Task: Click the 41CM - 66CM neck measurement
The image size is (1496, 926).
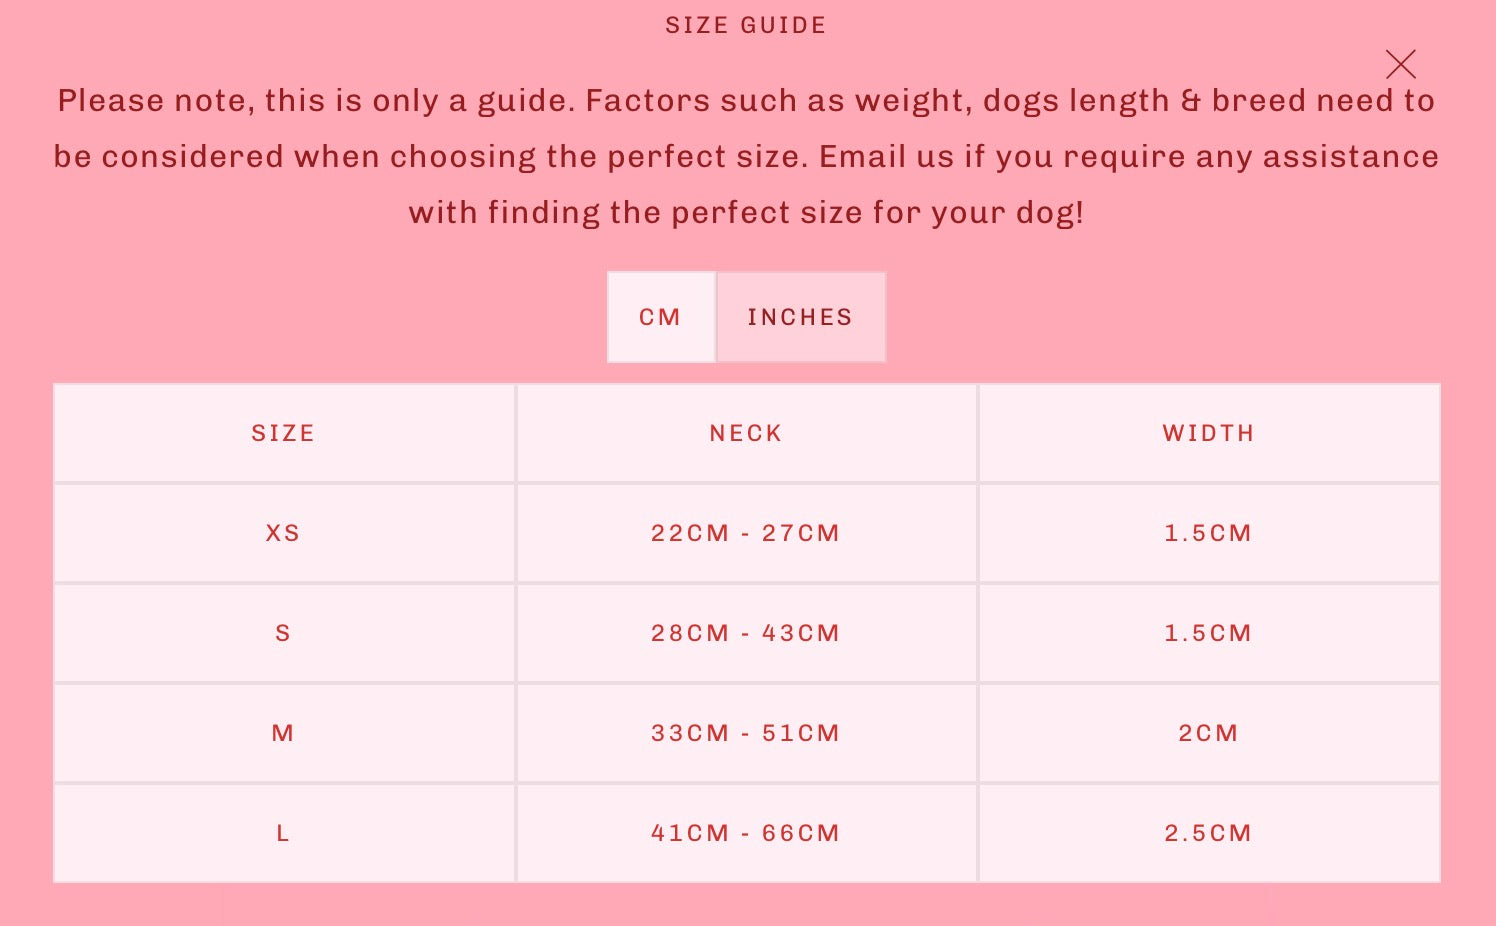Action: (746, 833)
